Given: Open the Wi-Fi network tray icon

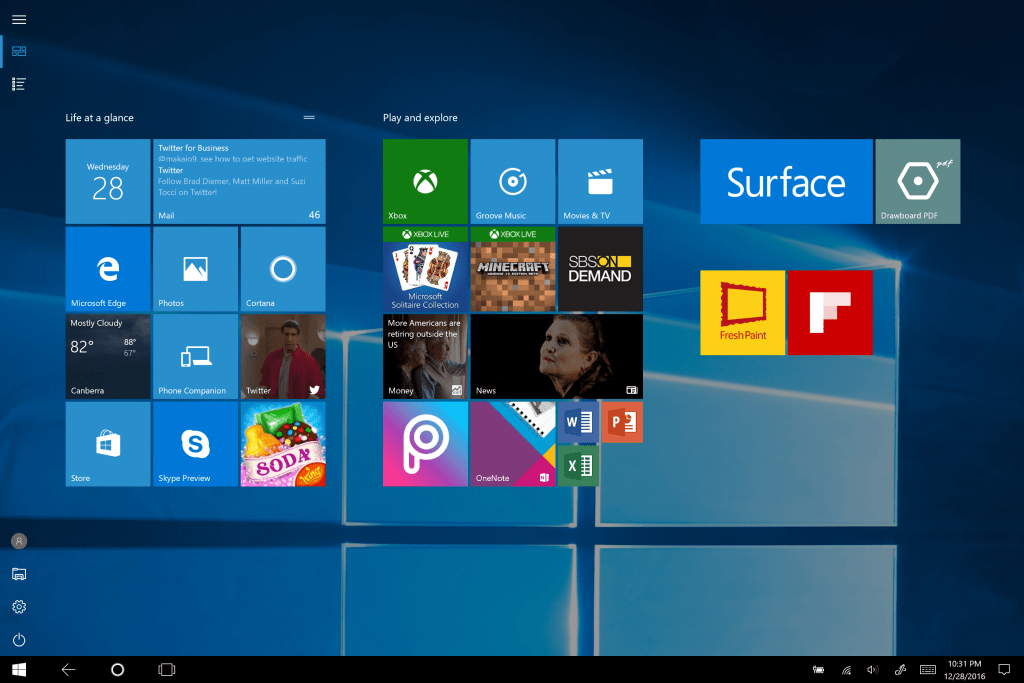Looking at the screenshot, I should 846,669.
